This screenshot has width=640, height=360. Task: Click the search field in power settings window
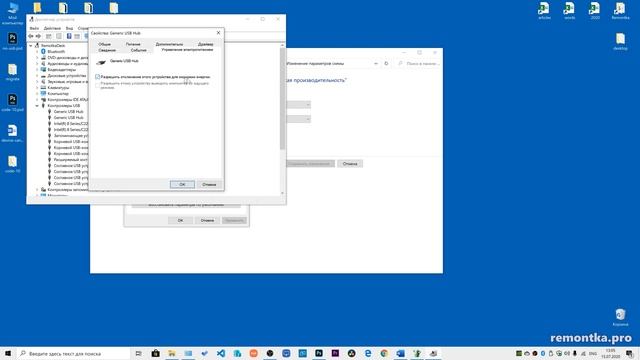420,64
